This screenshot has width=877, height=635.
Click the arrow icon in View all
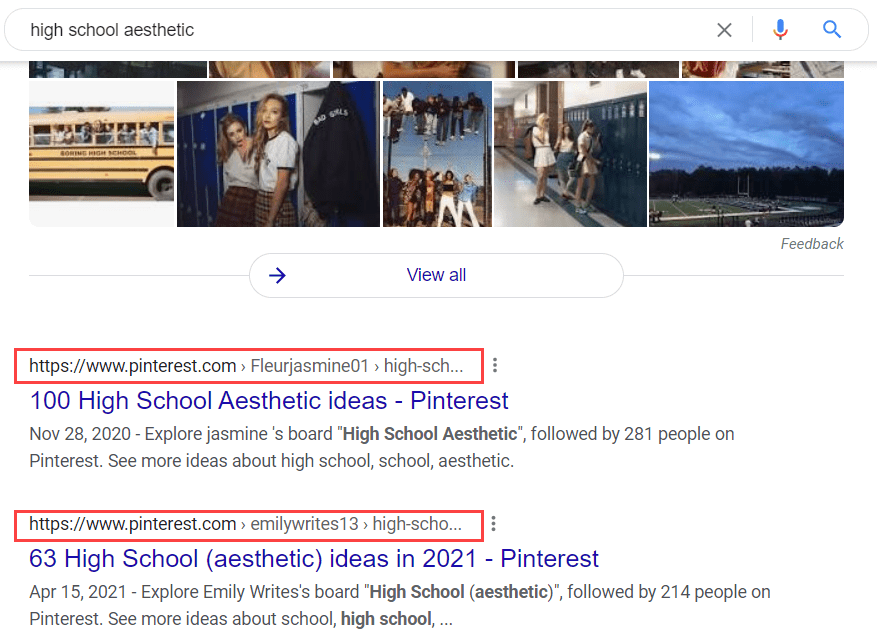click(277, 275)
